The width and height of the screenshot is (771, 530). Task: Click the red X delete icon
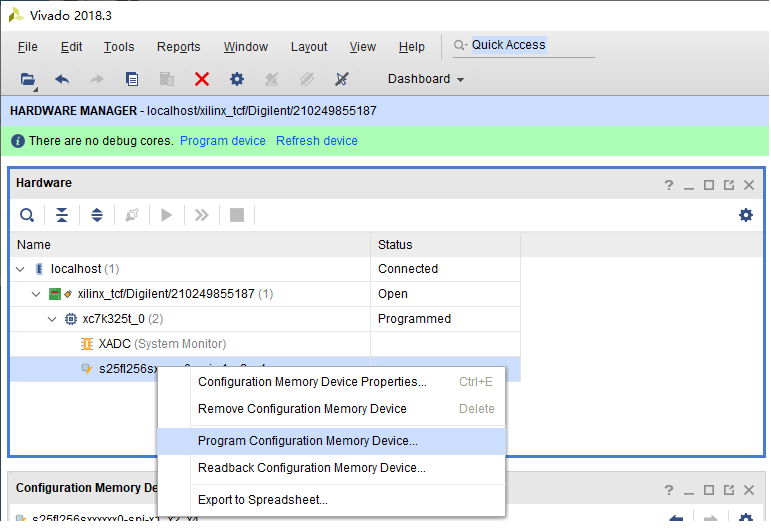pyautogui.click(x=202, y=79)
